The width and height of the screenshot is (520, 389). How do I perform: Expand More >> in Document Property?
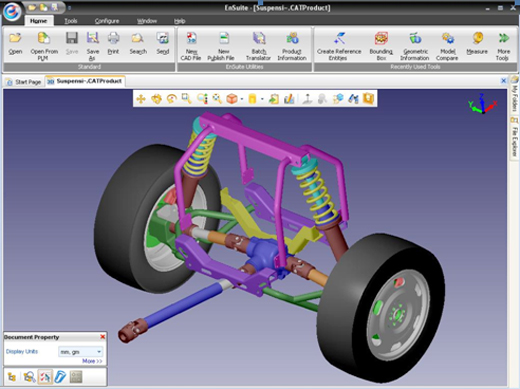tap(92, 361)
